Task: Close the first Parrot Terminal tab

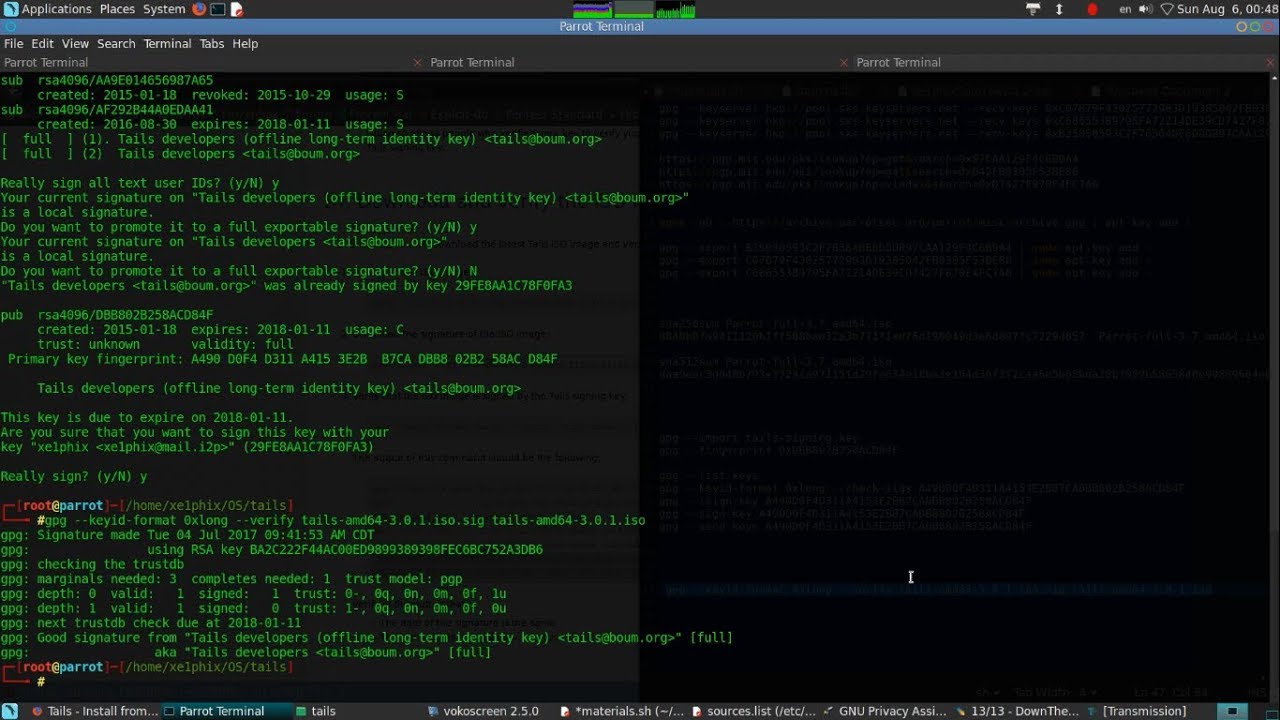Action: click(418, 62)
